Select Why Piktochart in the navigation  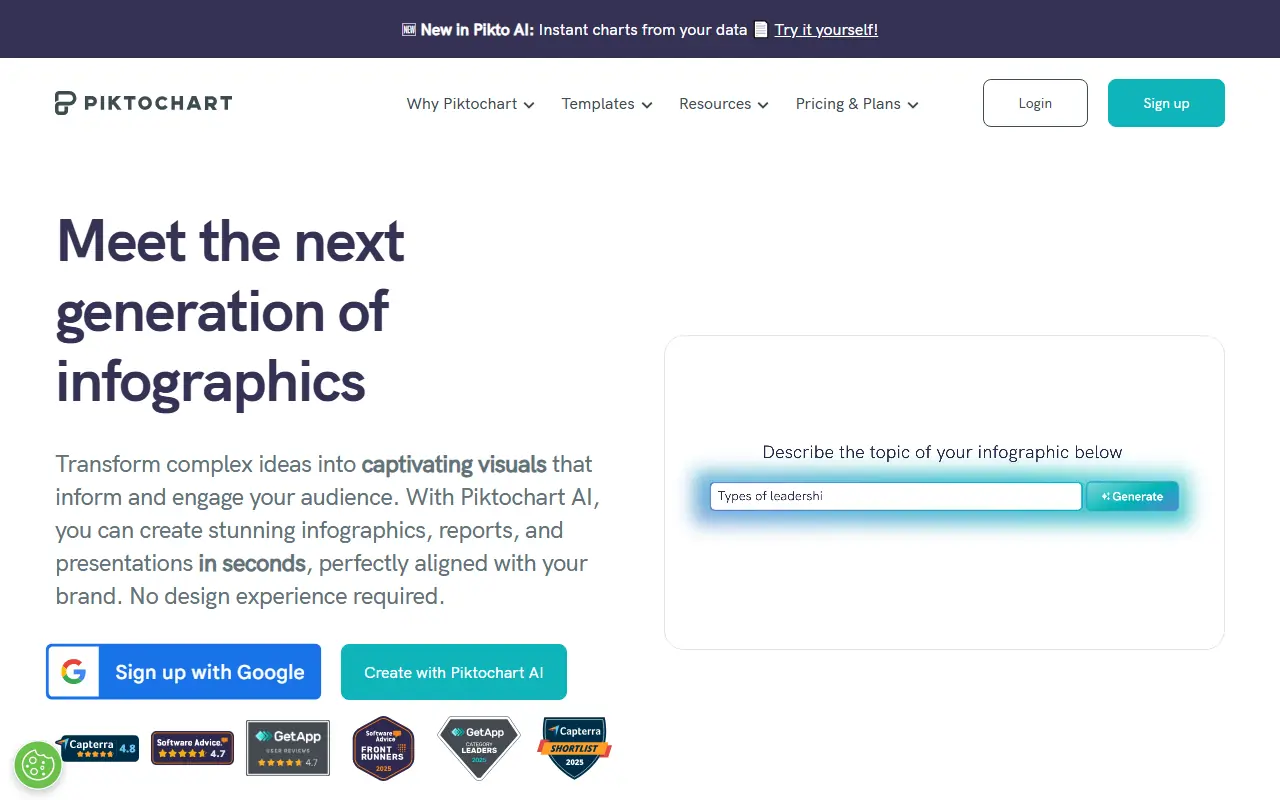pyautogui.click(x=461, y=104)
